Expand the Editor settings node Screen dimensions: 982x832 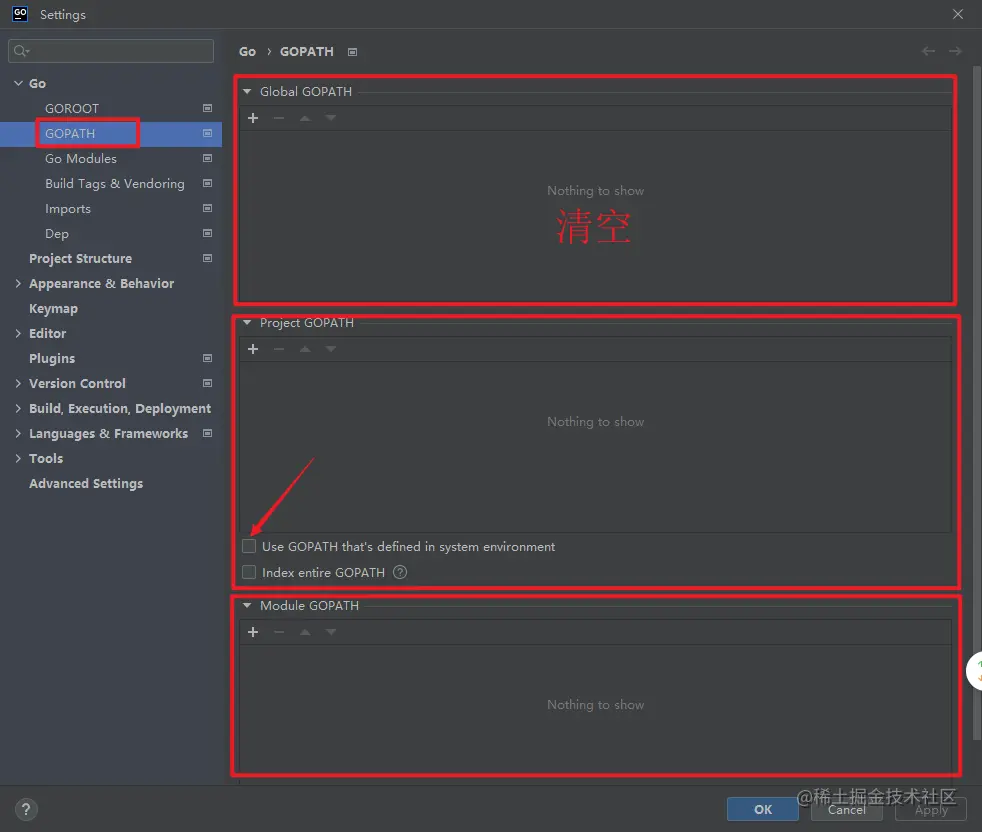pos(18,333)
